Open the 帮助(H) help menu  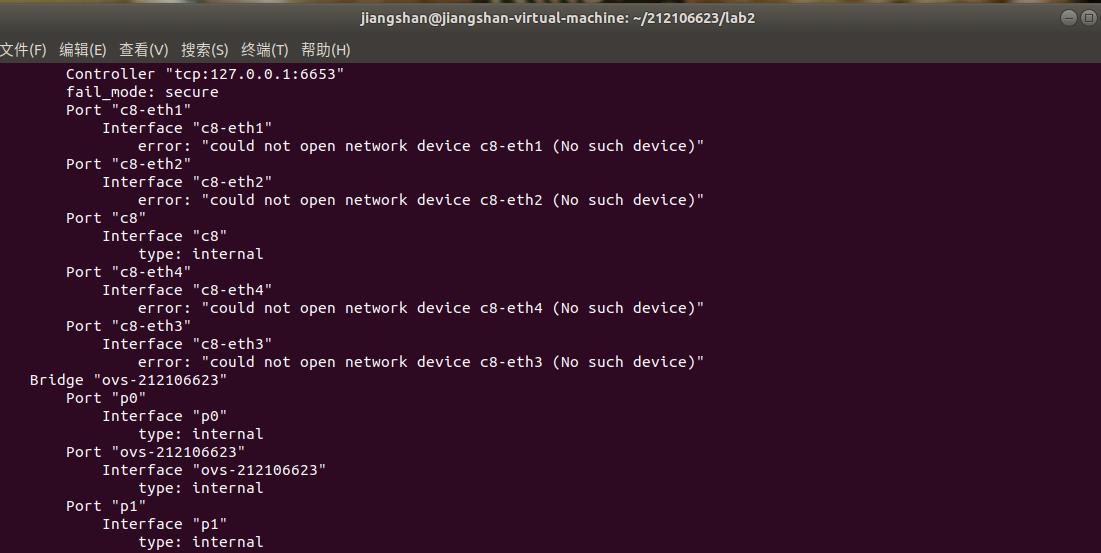326,50
